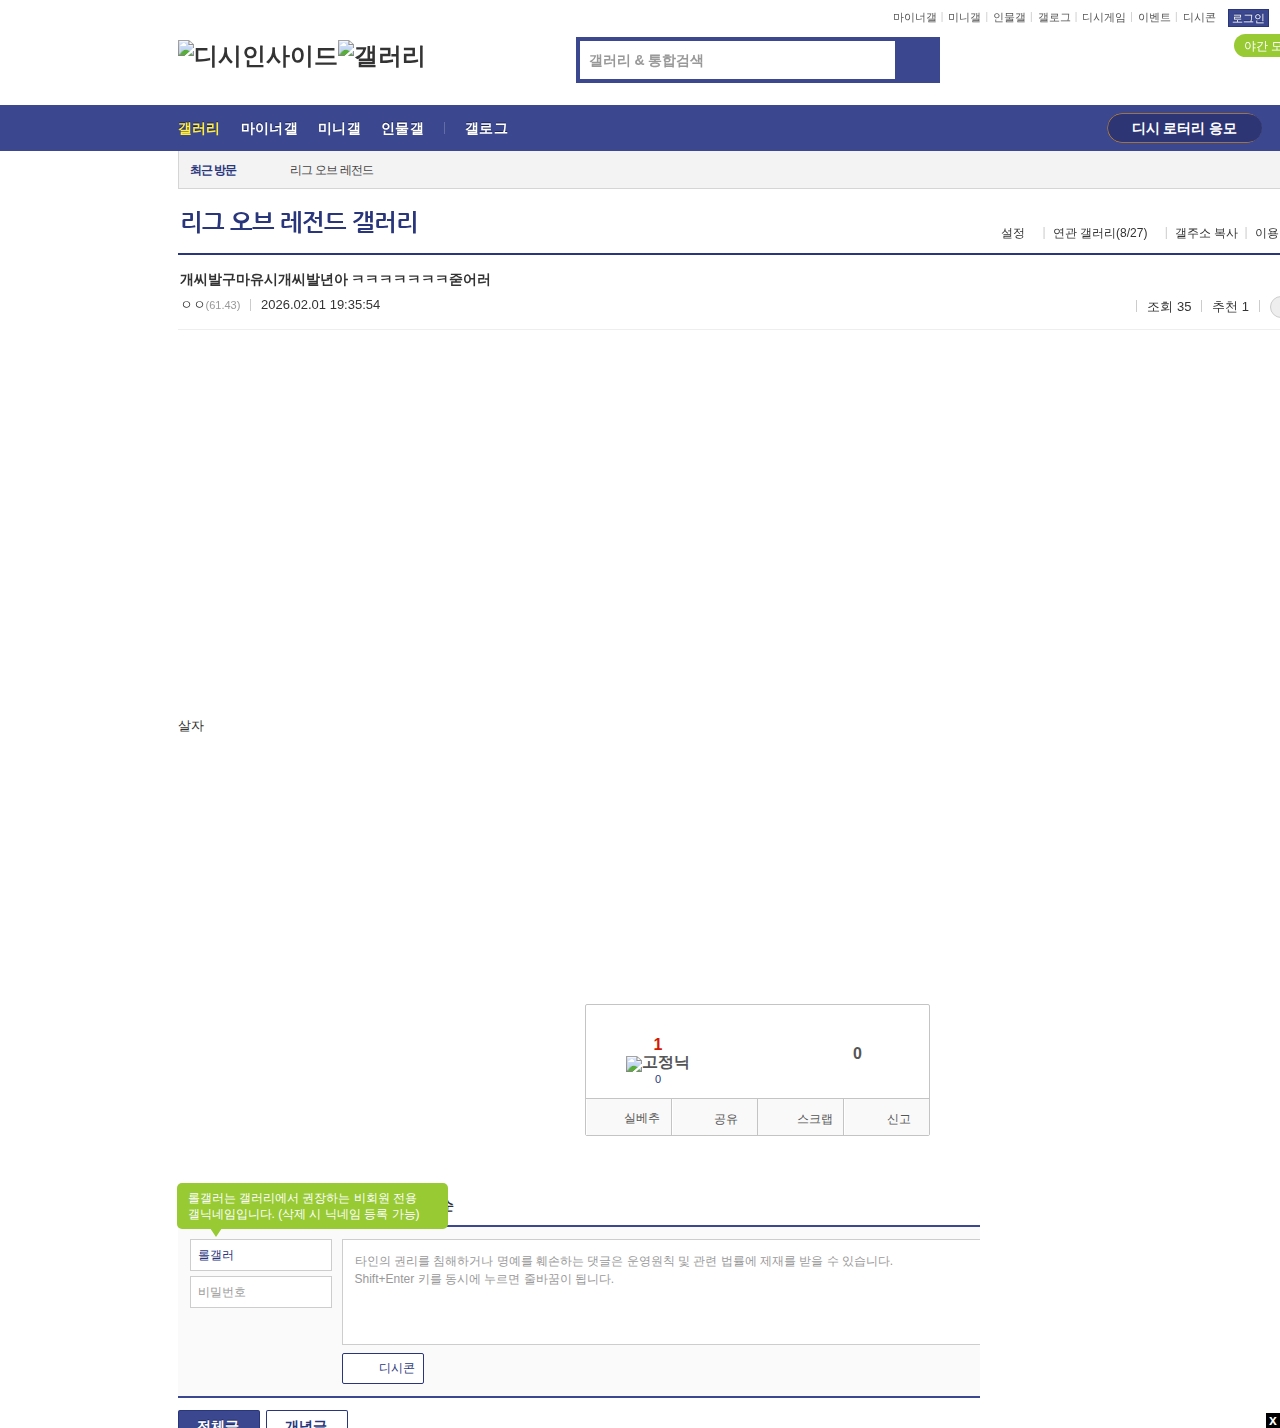1280x1428 pixels.
Task: Select 마이너갤 in the blue navigation bar
Action: [x=269, y=128]
